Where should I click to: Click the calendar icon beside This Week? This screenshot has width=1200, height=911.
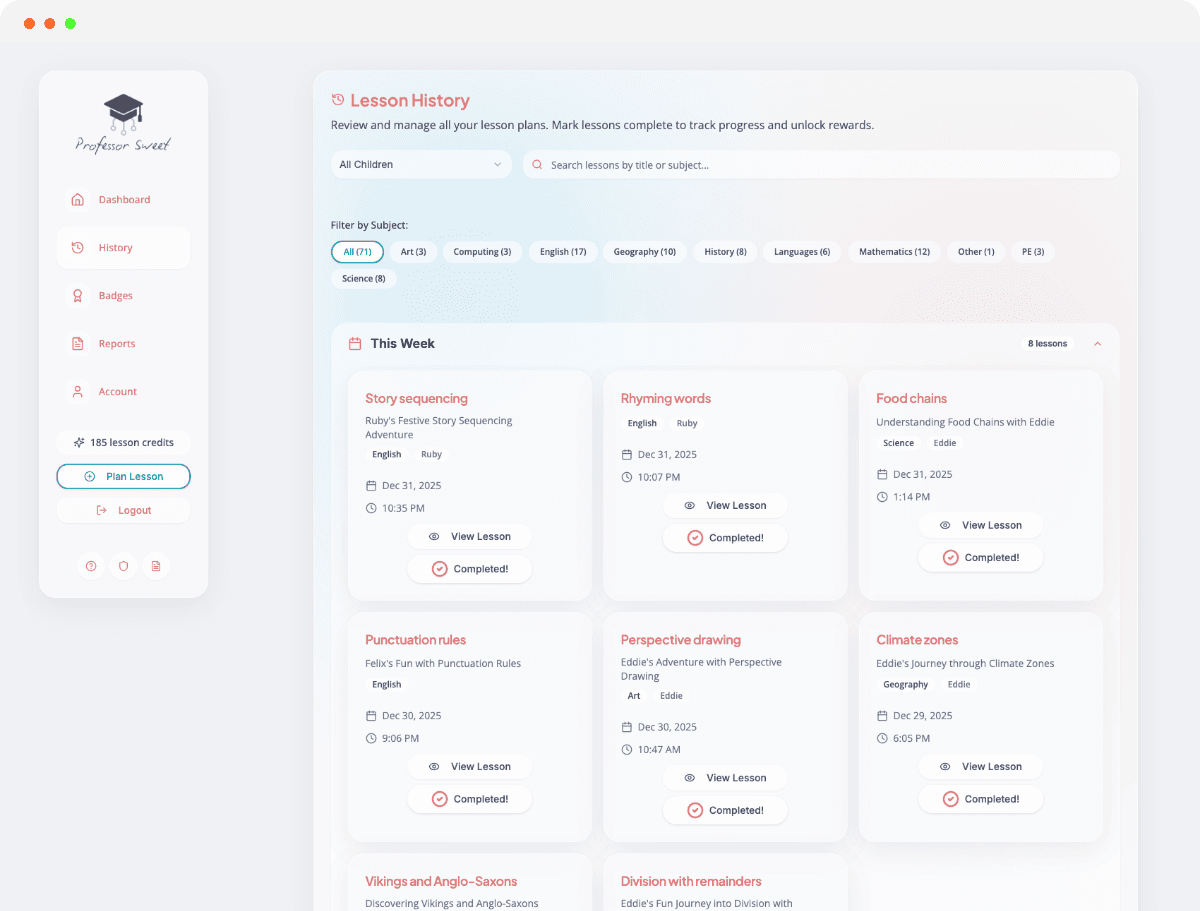pyautogui.click(x=354, y=344)
